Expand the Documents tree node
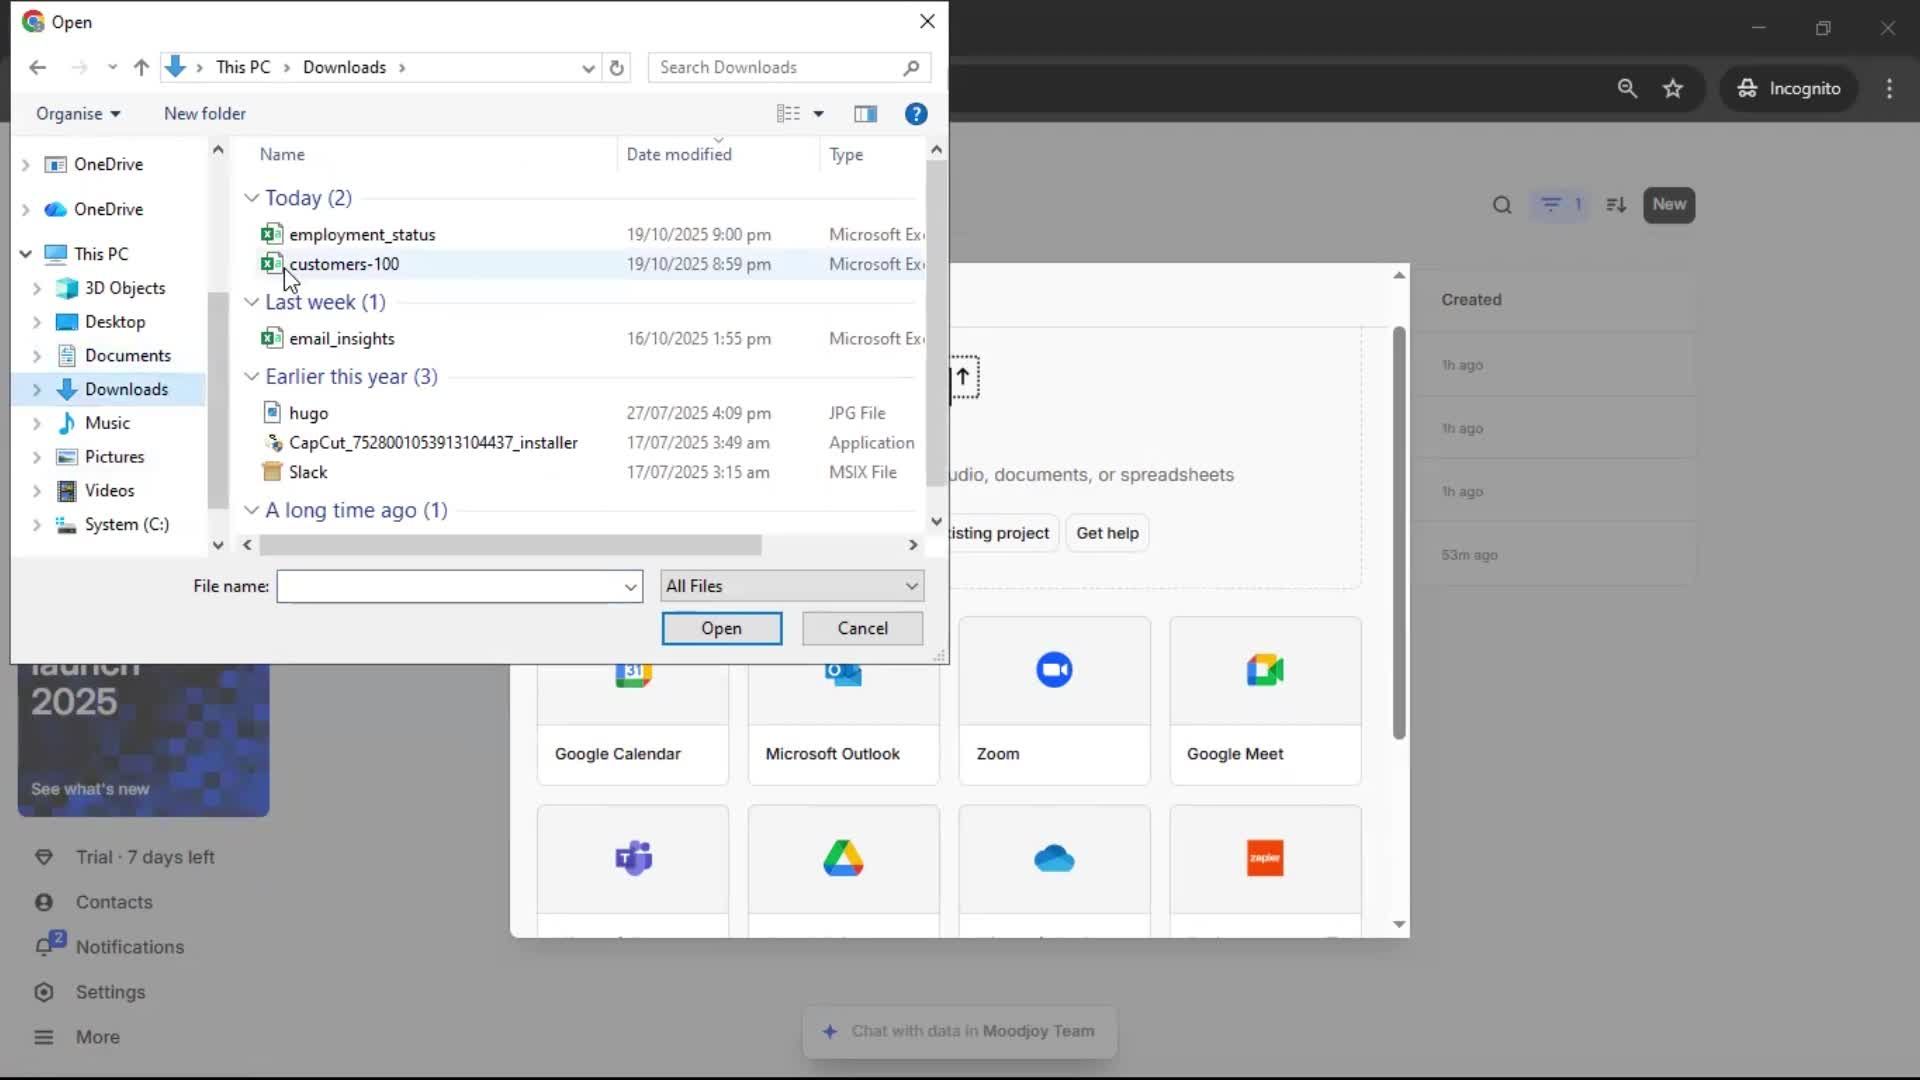The image size is (1920, 1080). pyautogui.click(x=37, y=356)
